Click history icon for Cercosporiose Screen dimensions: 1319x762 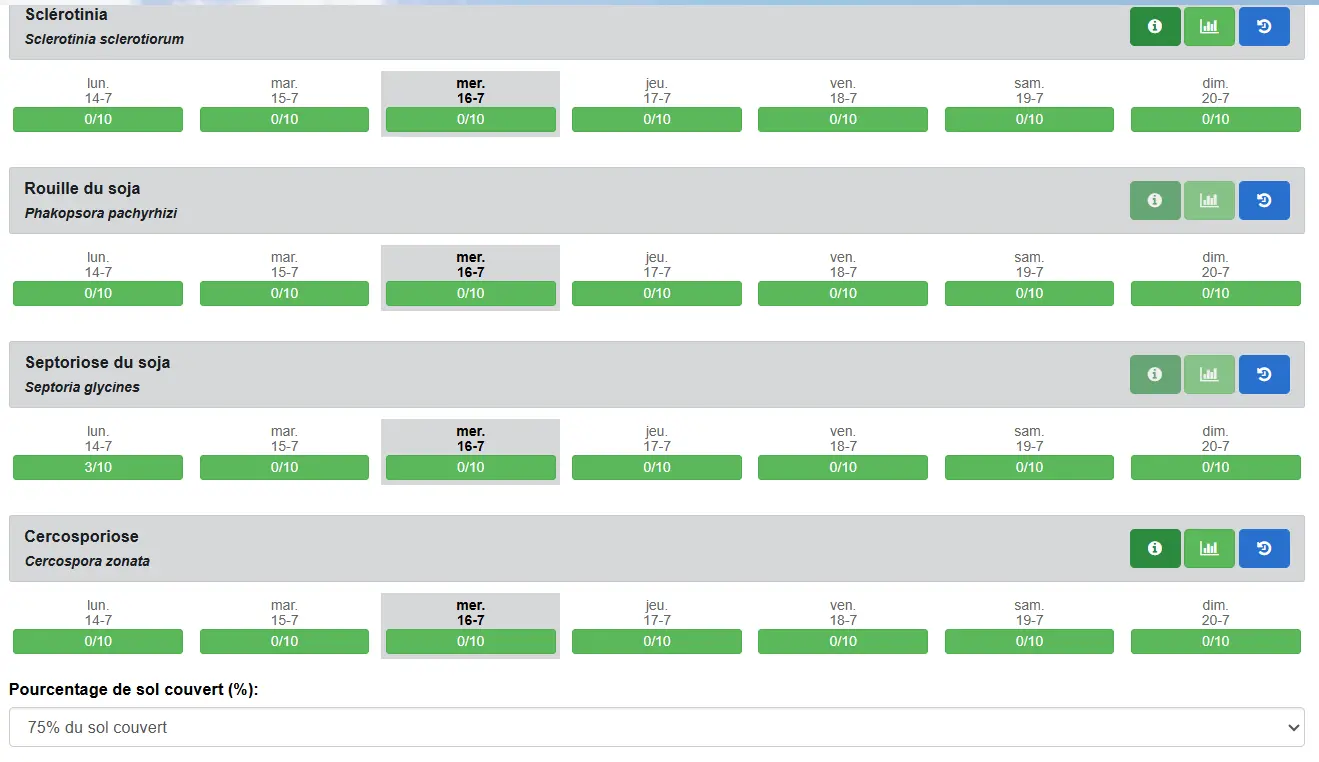1264,549
